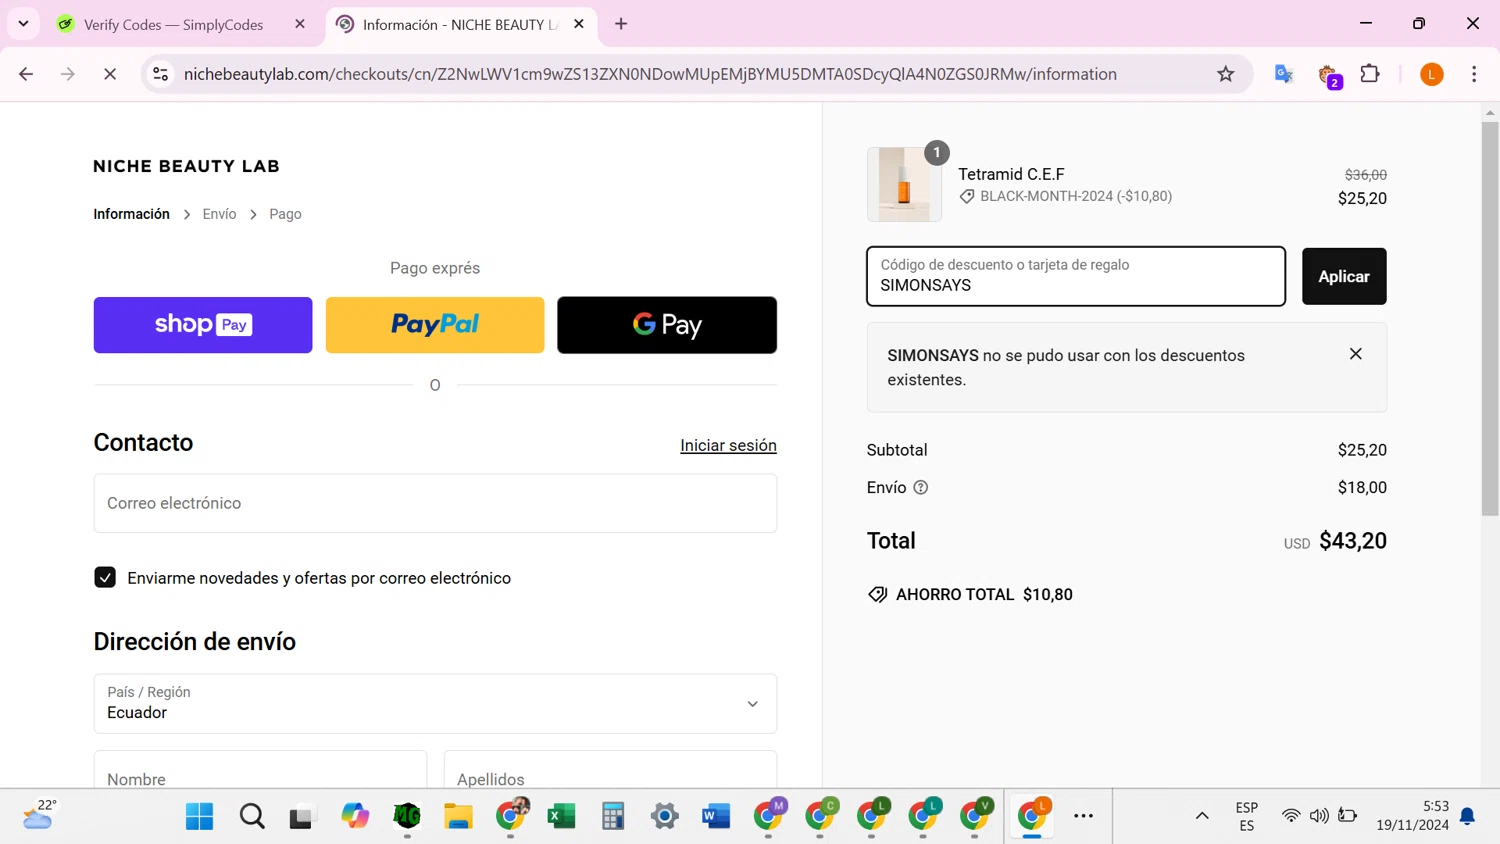
Task: Open the SimplyCodes extension with badge 2
Action: tap(1329, 75)
